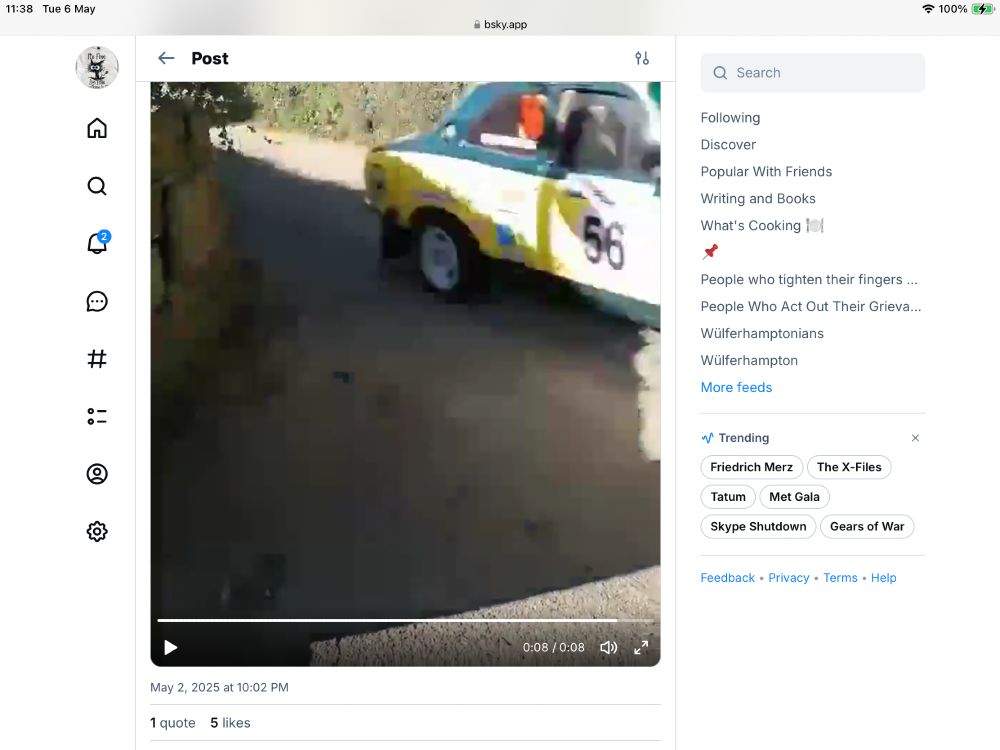Open the Chat speech-bubble icon
The width and height of the screenshot is (1000, 750).
[96, 301]
